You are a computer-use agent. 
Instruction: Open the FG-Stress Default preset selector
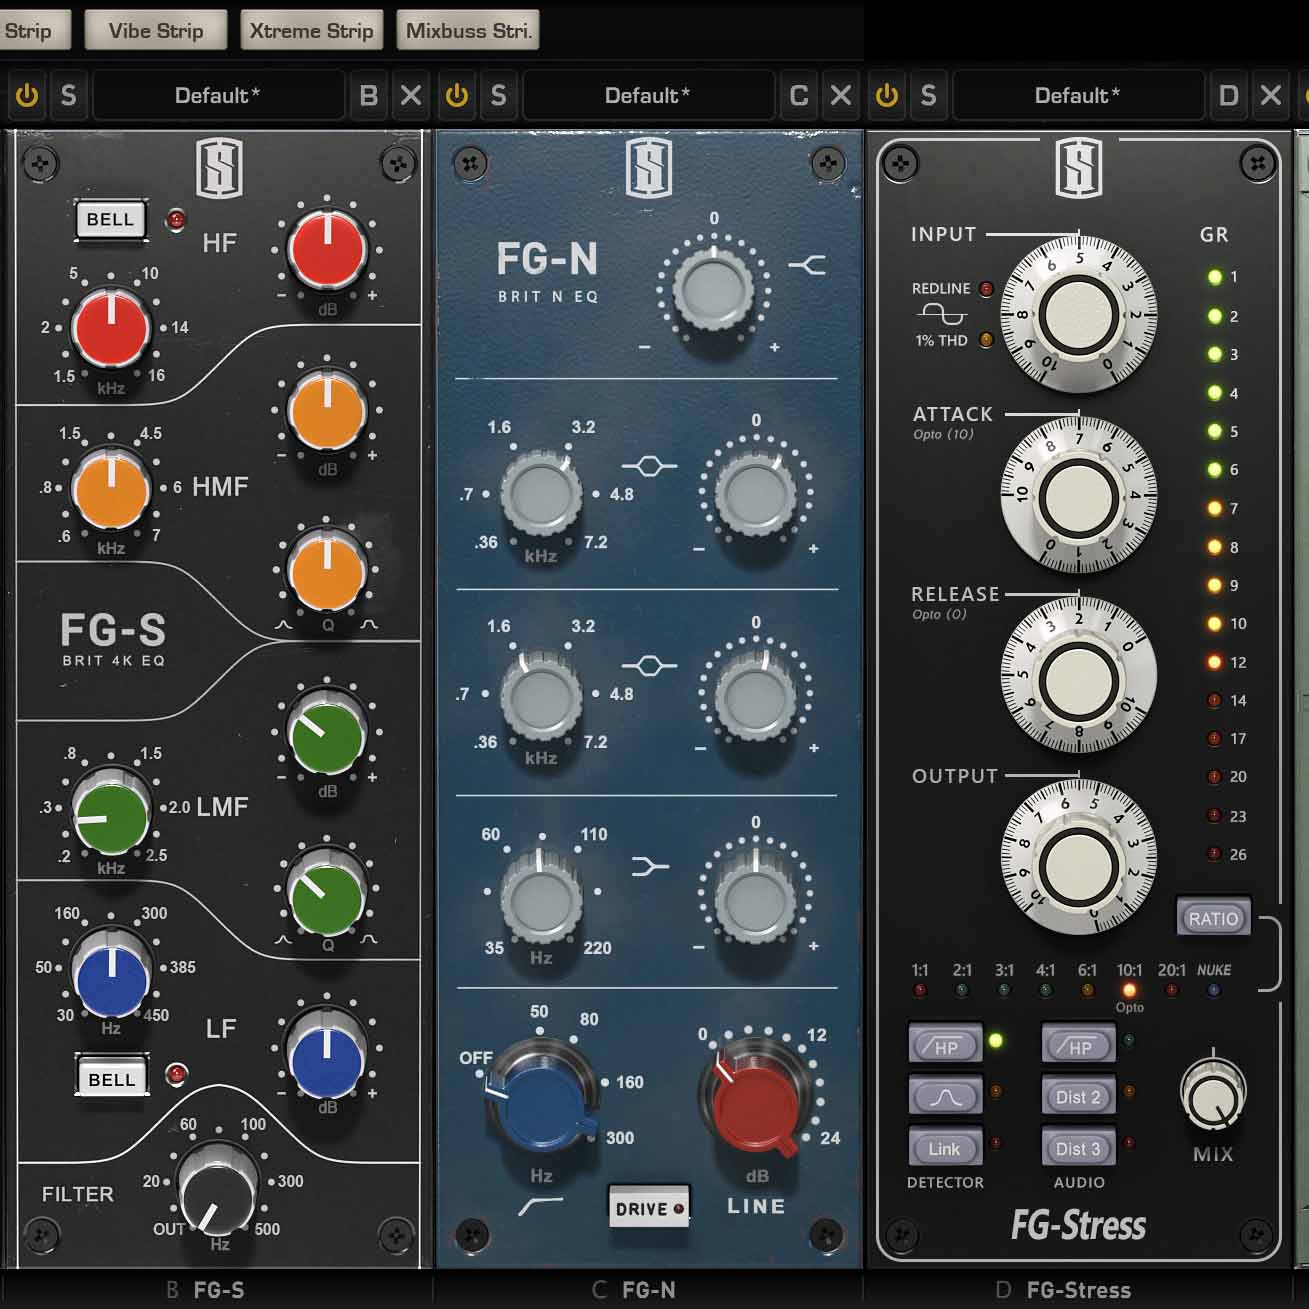[x=1078, y=96]
